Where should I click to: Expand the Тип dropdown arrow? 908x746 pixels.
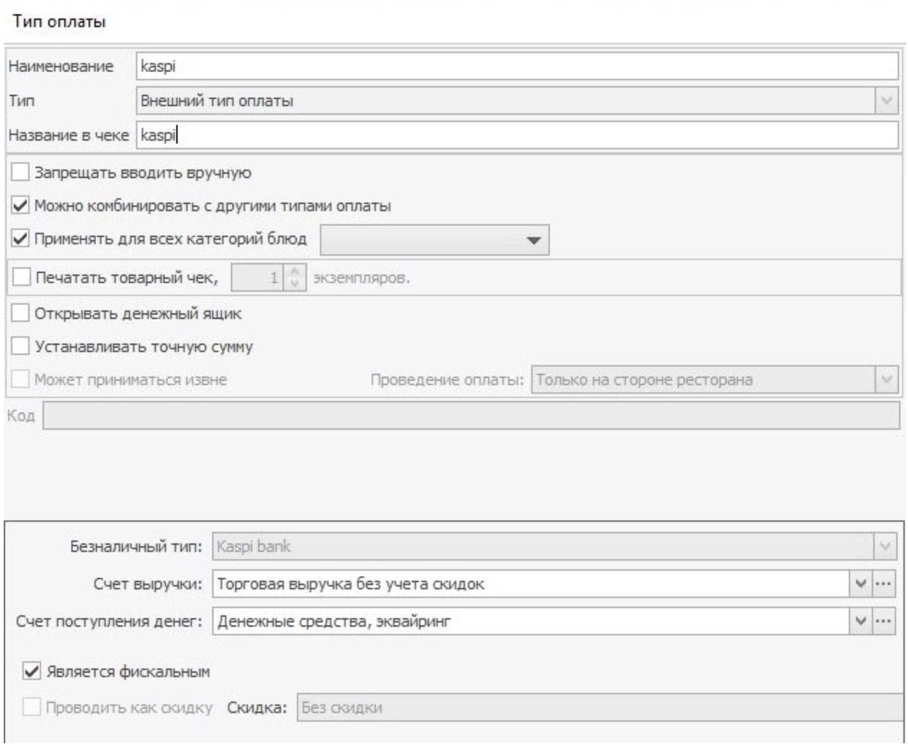tap(886, 101)
